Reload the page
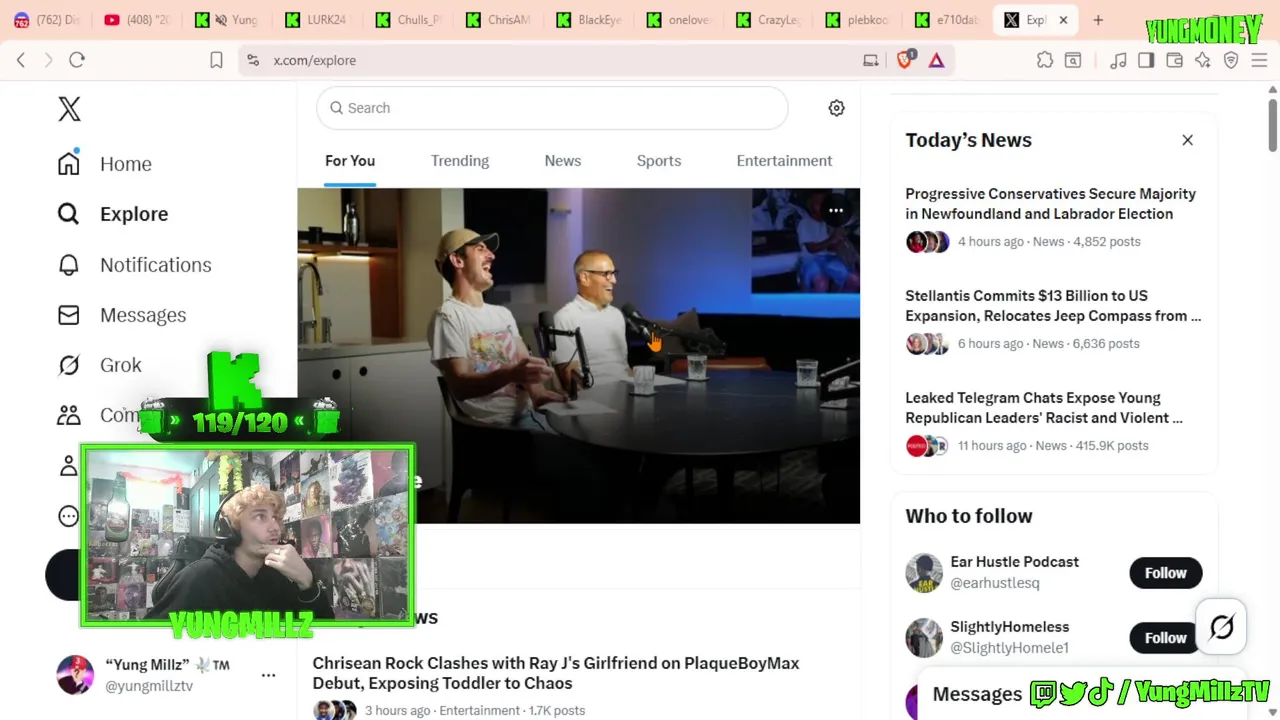Image resolution: width=1280 pixels, height=720 pixels. pos(77,60)
